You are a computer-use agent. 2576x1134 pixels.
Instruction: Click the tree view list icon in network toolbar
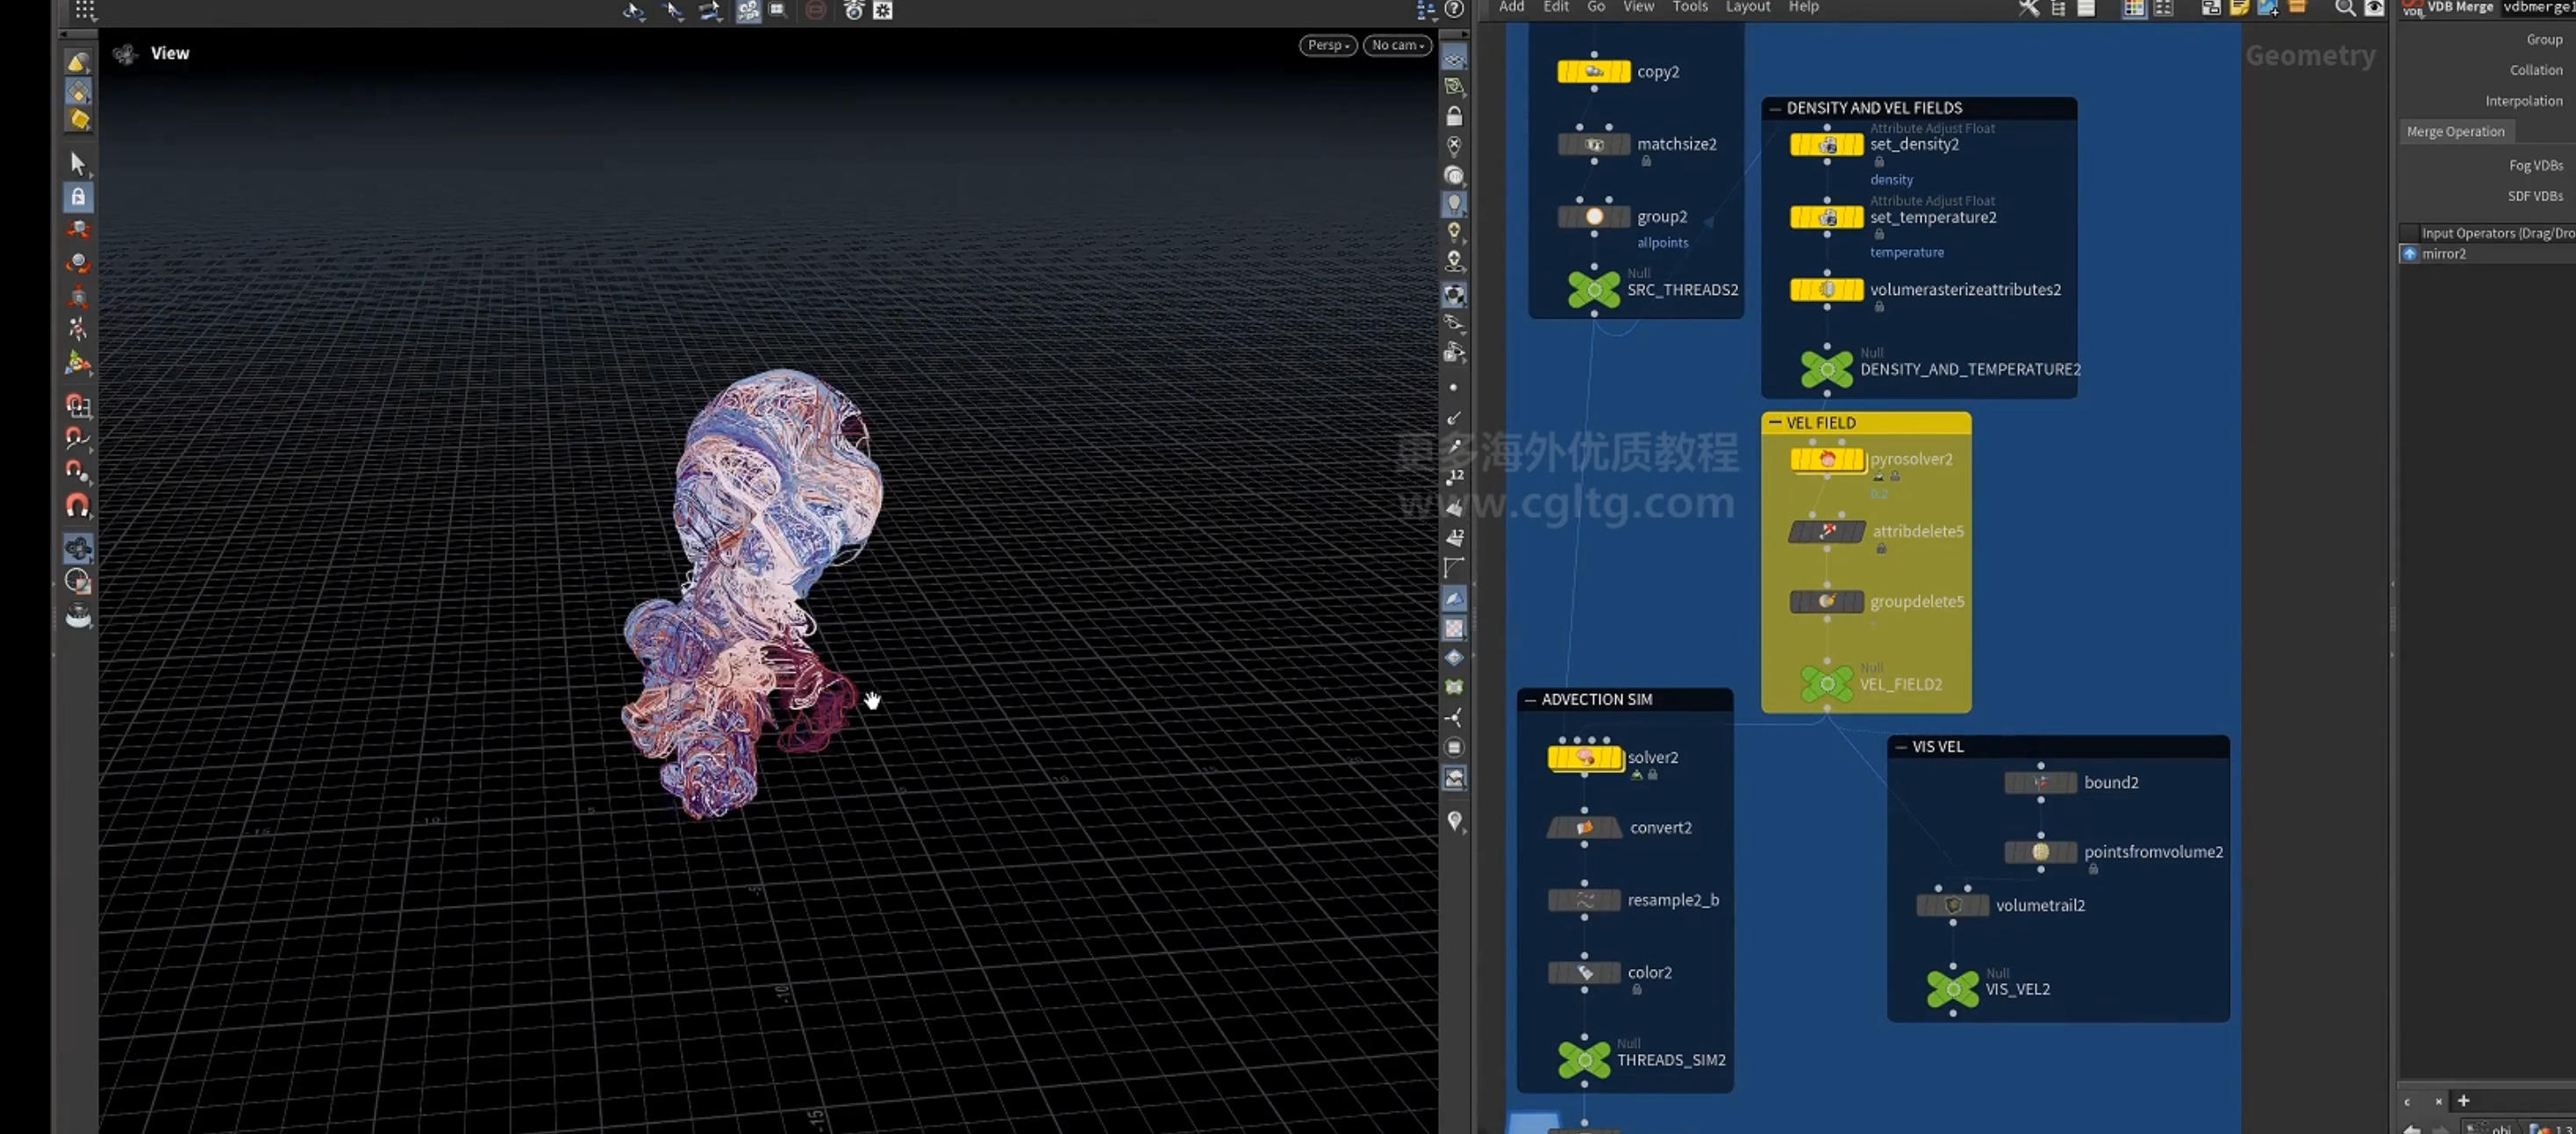coord(2058,8)
